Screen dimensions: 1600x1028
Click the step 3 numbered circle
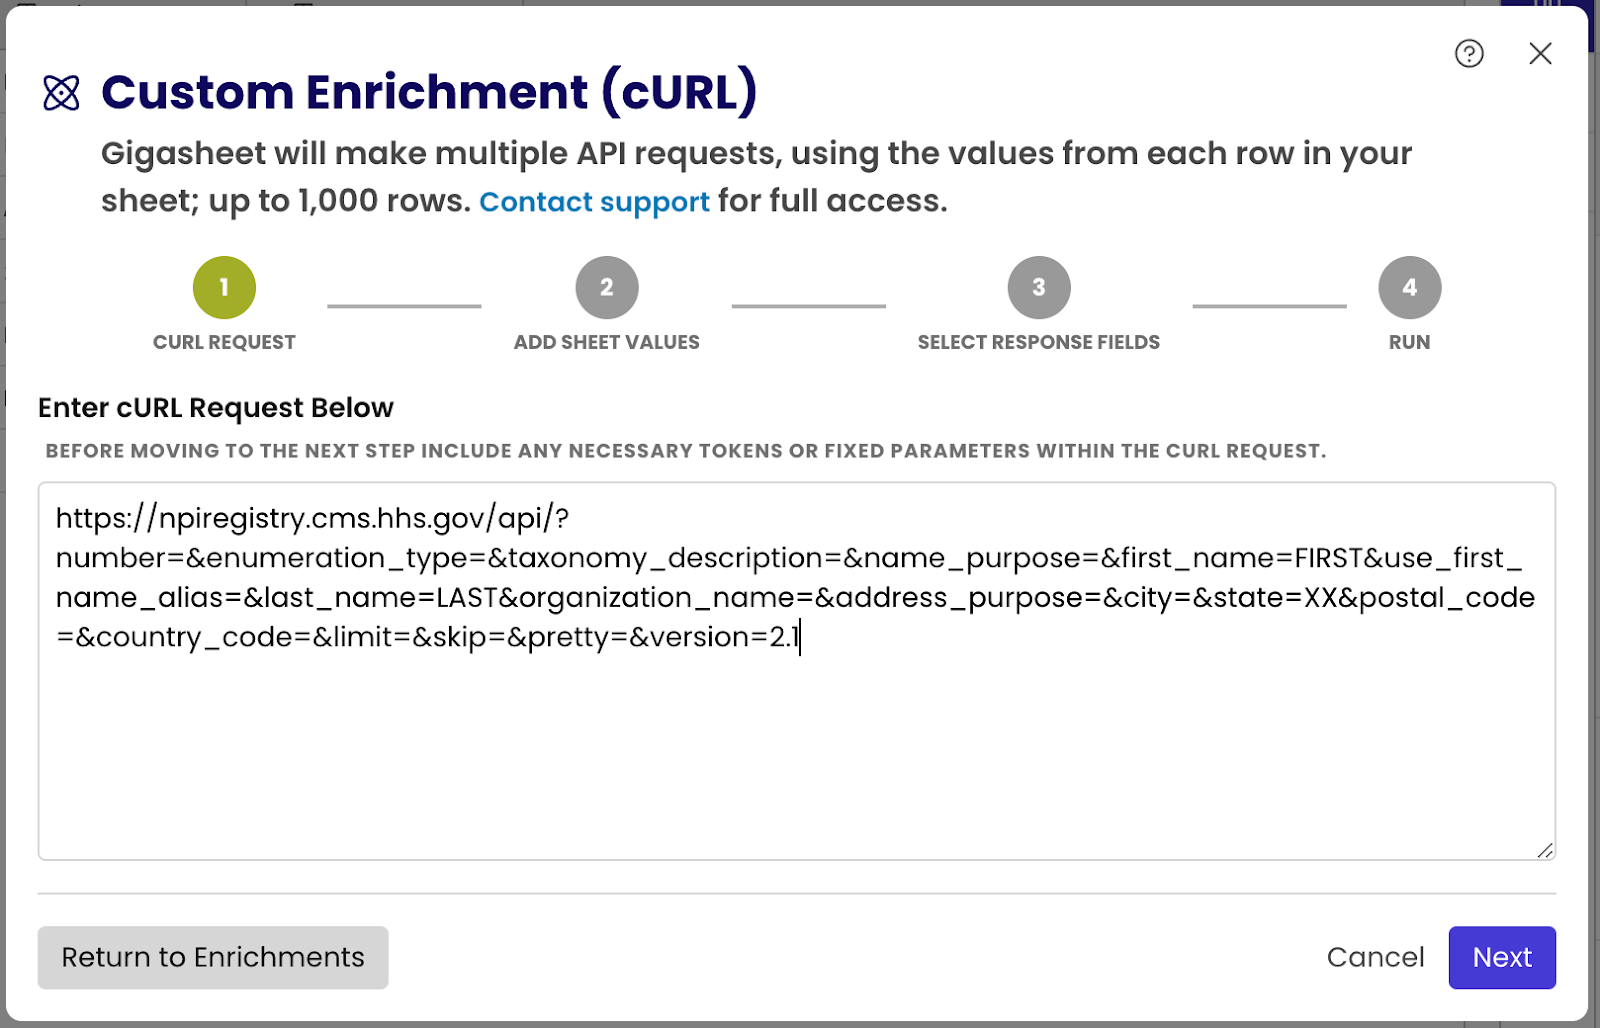point(1039,287)
